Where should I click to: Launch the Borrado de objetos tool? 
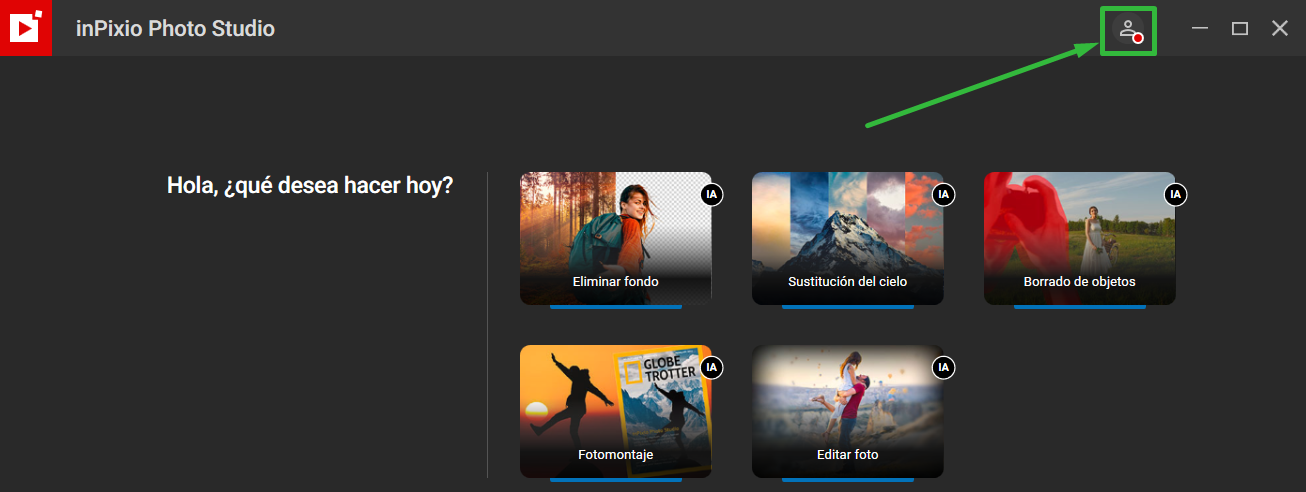[x=1080, y=238]
